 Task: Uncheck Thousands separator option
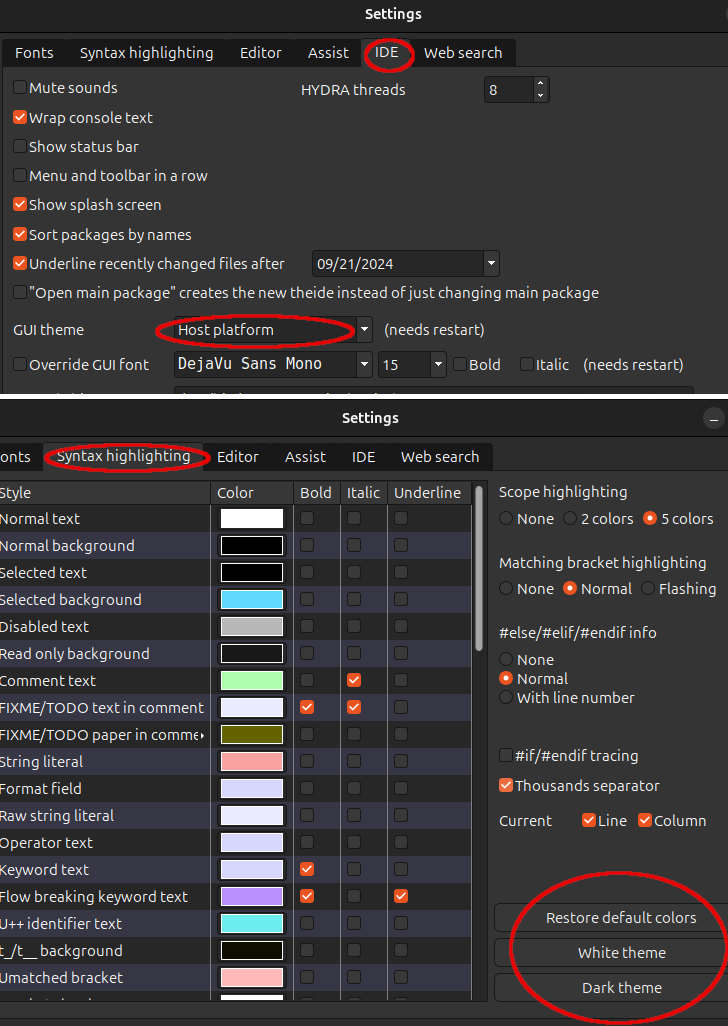pos(506,786)
